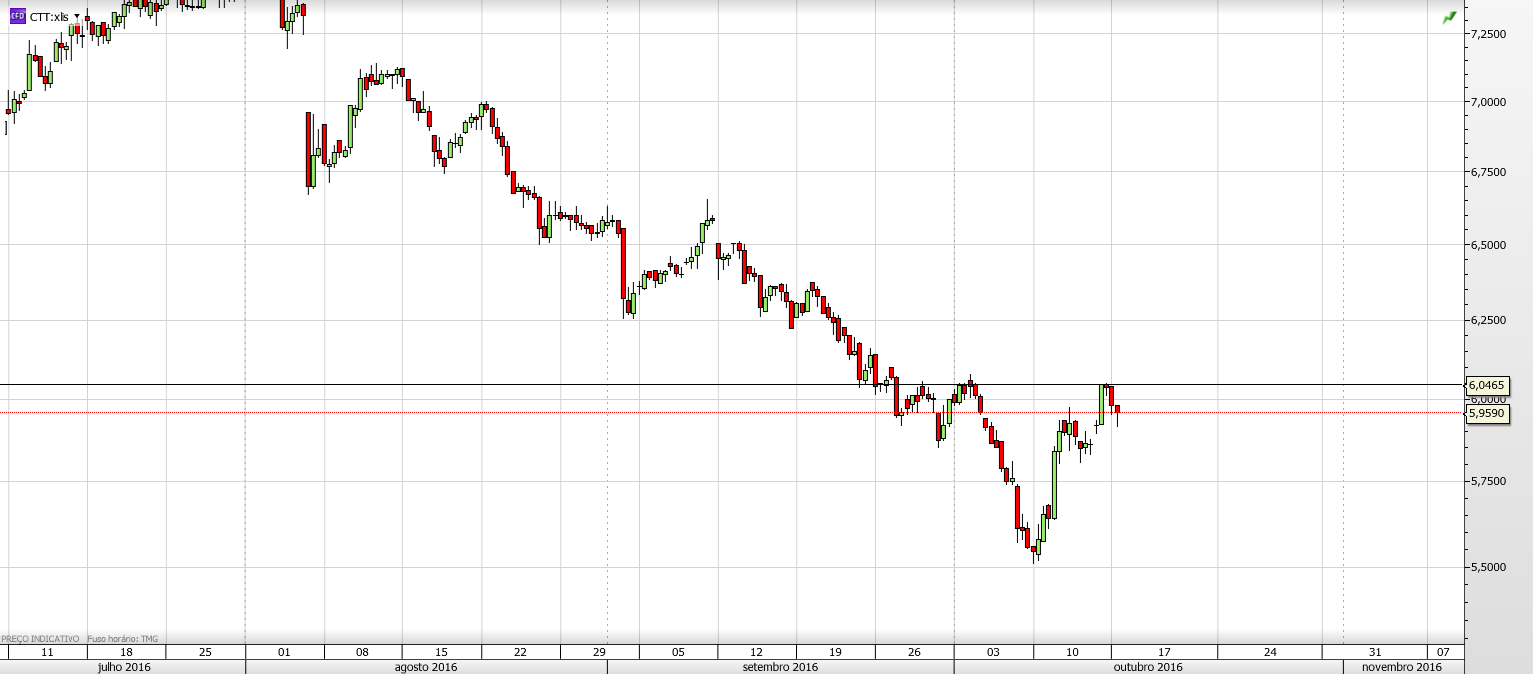Click the date label 24 on time axis
The width and height of the screenshot is (1533, 674).
pos(1269,652)
